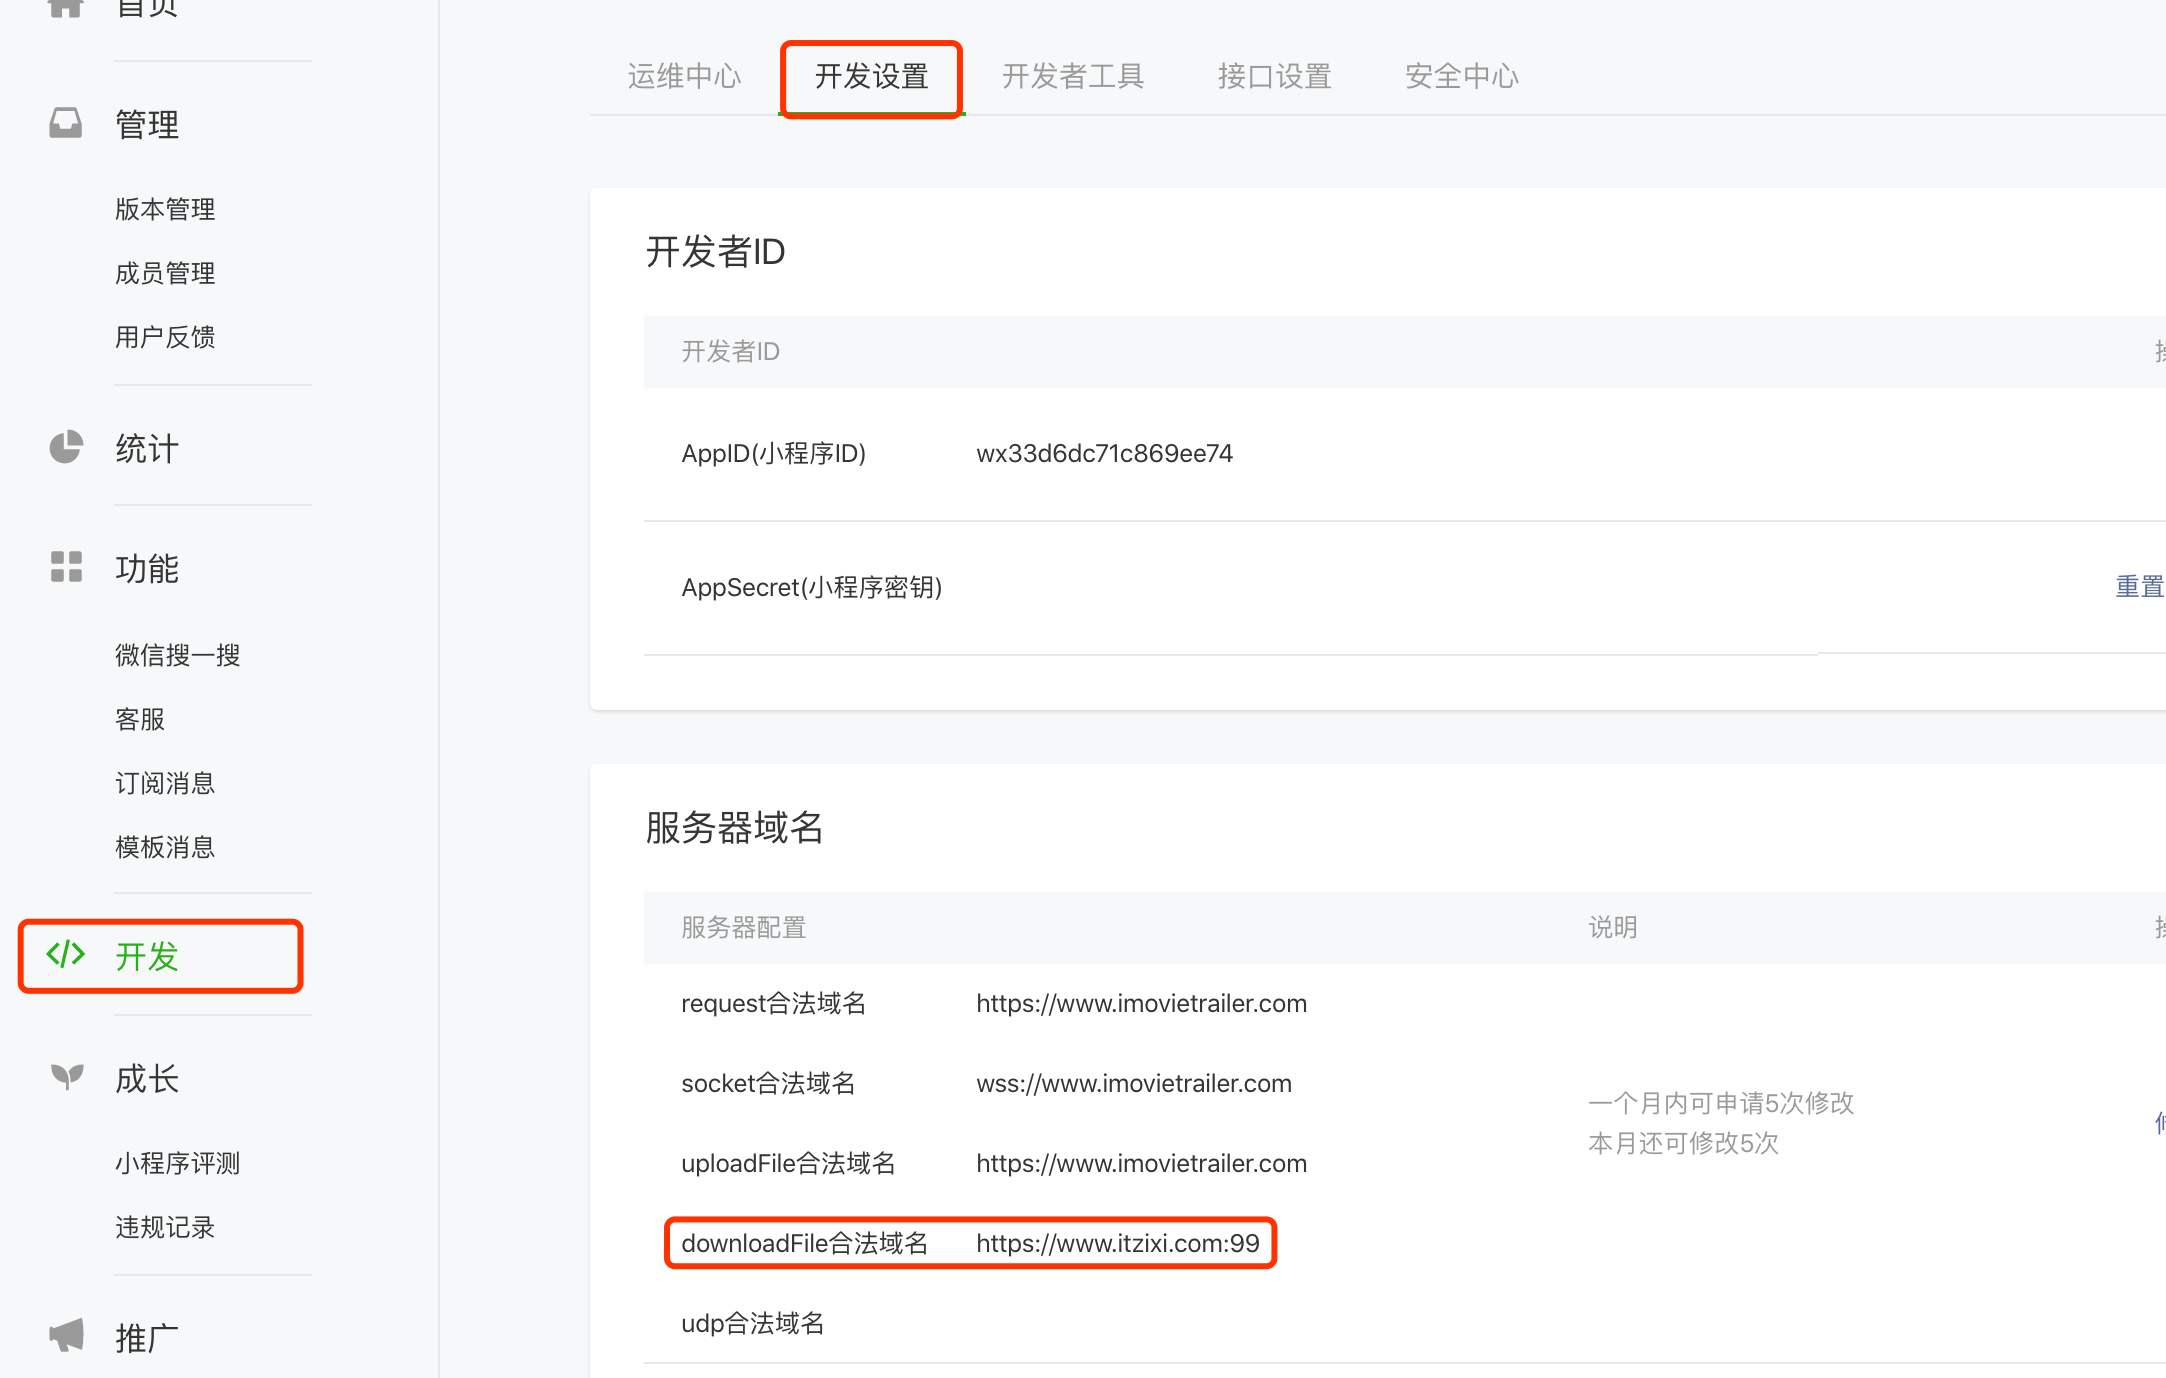Open 订阅消息 menu entry
The width and height of the screenshot is (2166, 1378).
[x=165, y=783]
